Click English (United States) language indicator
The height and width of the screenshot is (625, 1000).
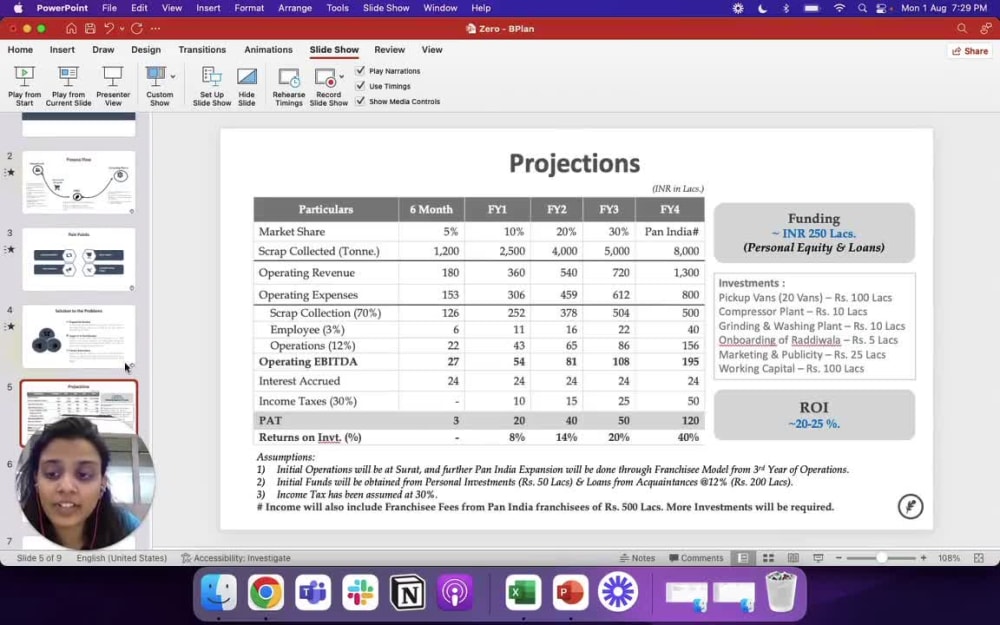pyautogui.click(x=122, y=558)
